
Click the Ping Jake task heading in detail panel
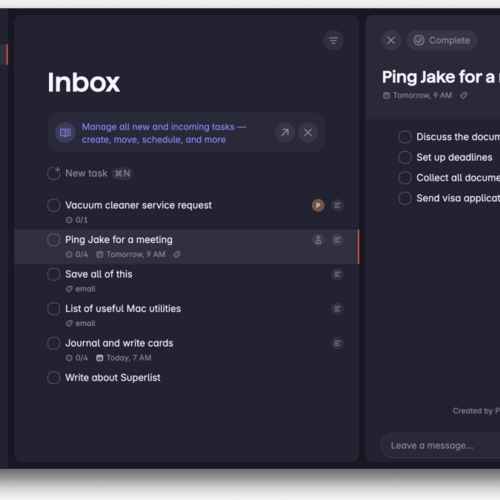coord(441,77)
